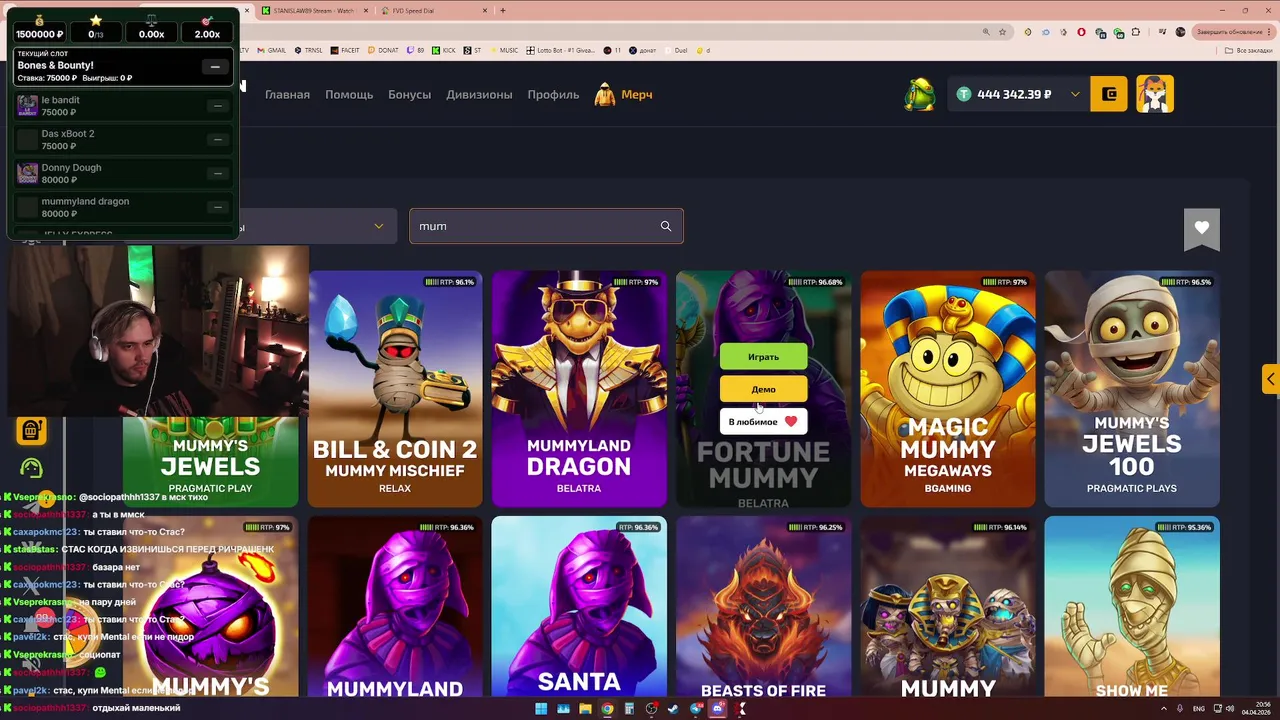Open the KICK bookmark
The image size is (1280, 720).
pos(444,50)
